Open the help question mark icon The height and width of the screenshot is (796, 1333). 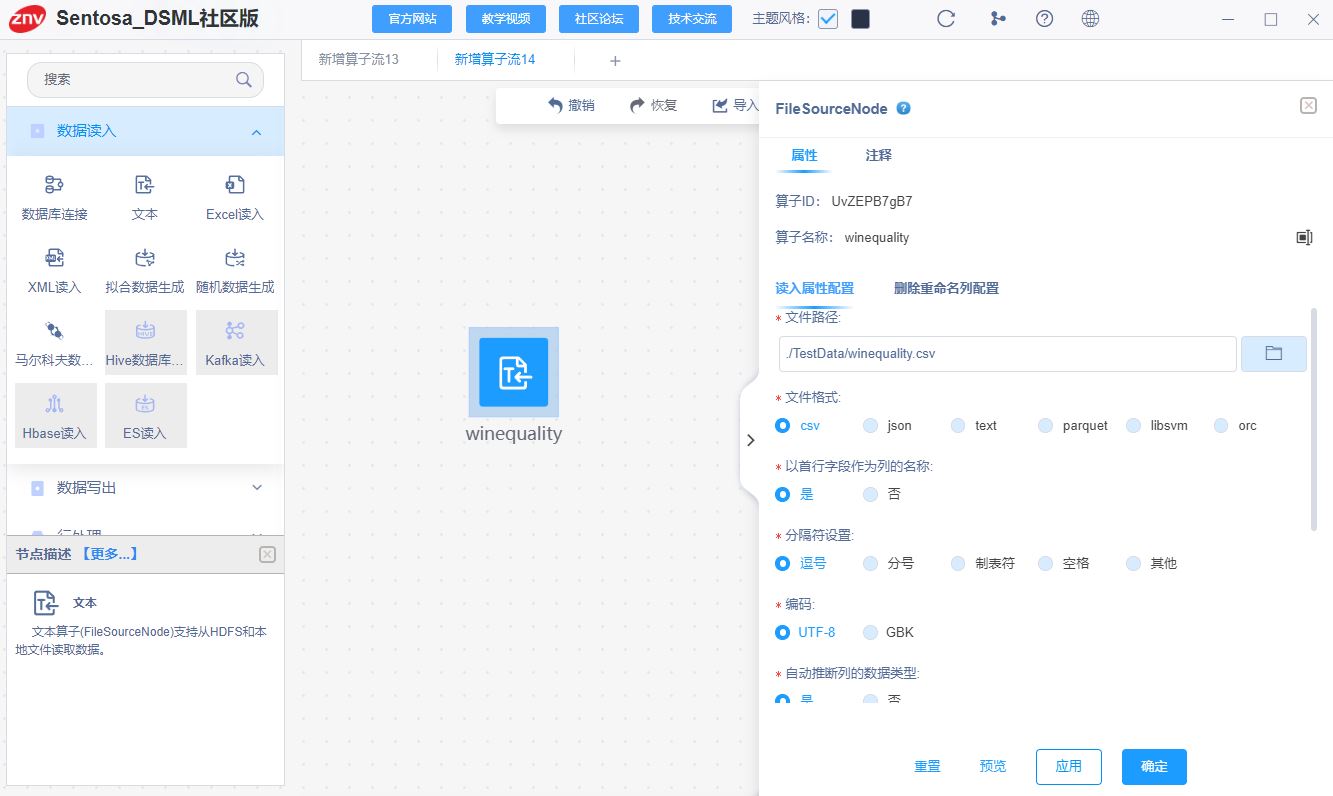click(x=1044, y=18)
